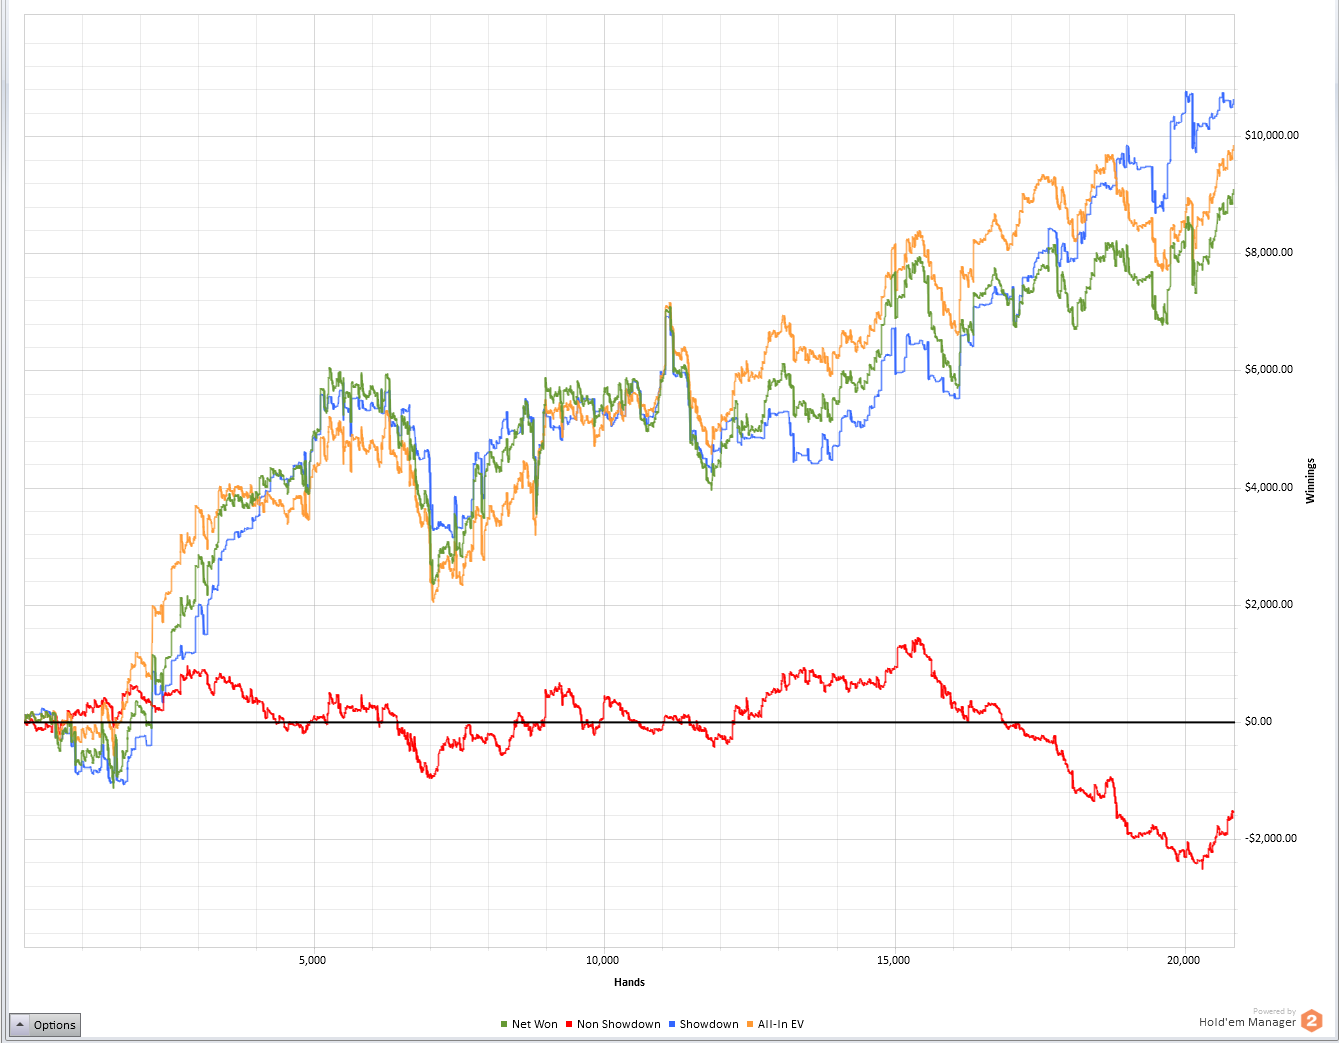The width and height of the screenshot is (1339, 1043).
Task: Click the "Winnings" y-axis title
Action: click(x=1310, y=481)
